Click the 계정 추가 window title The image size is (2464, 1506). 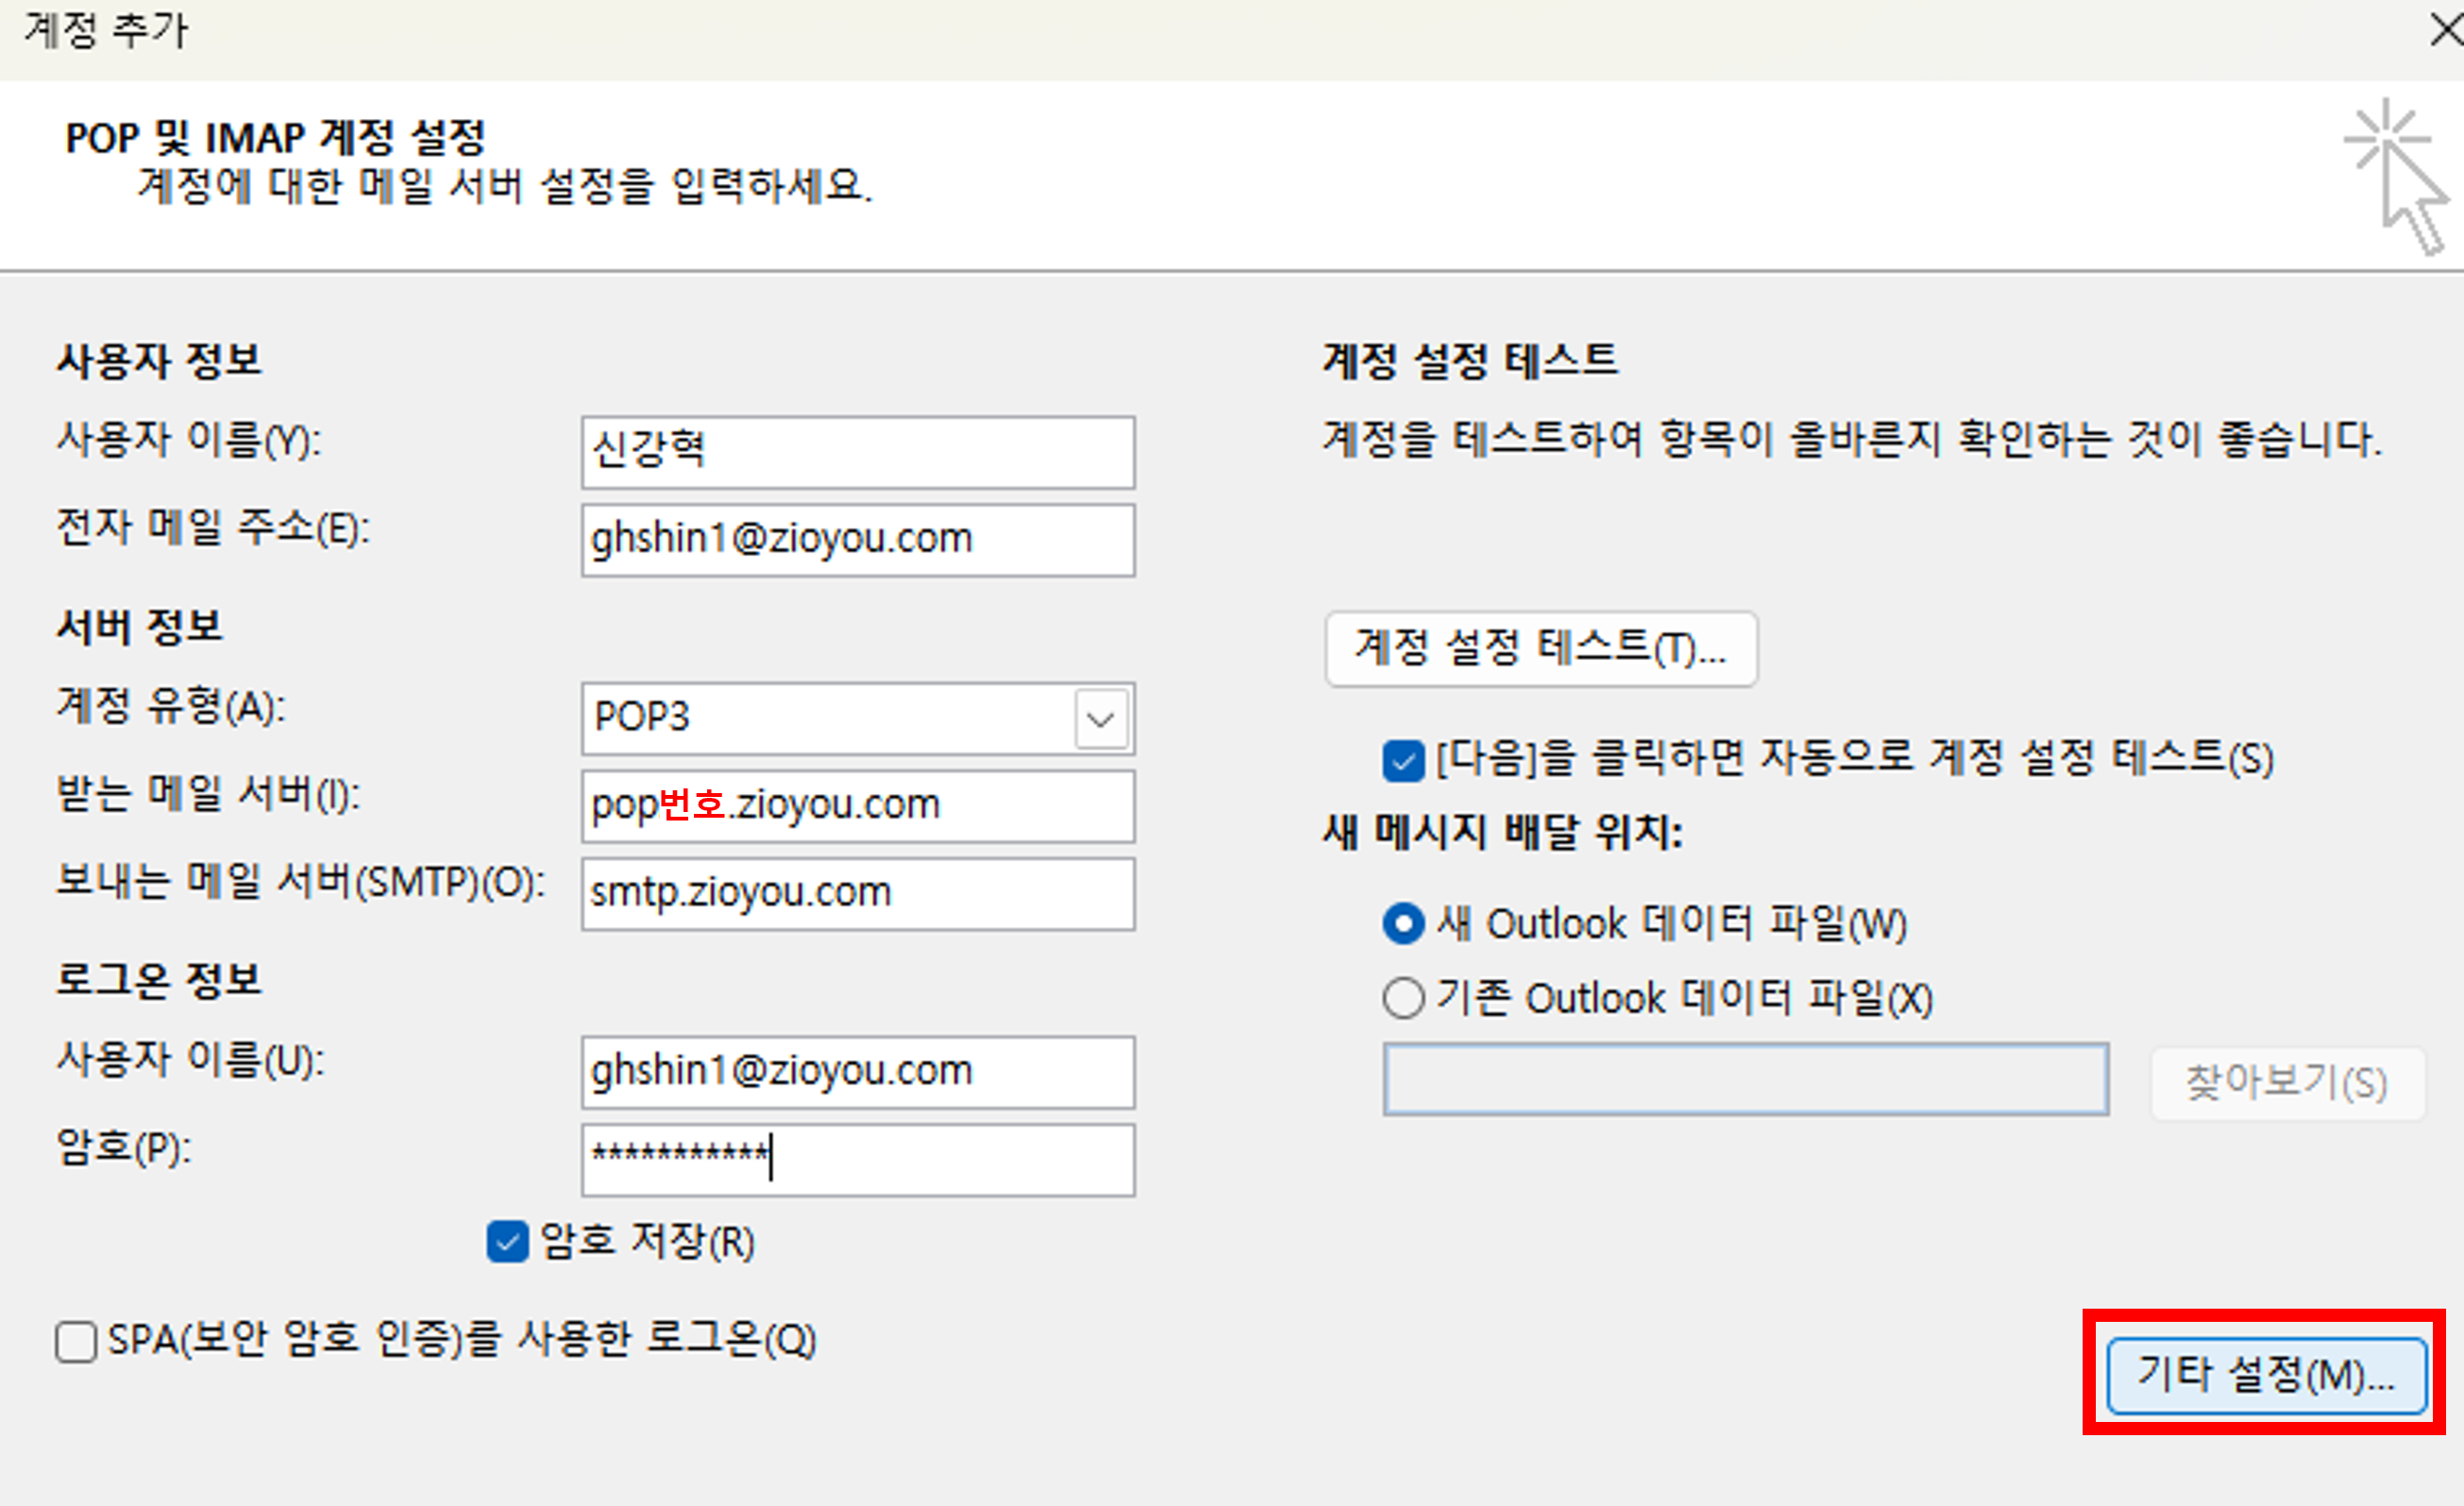106,30
